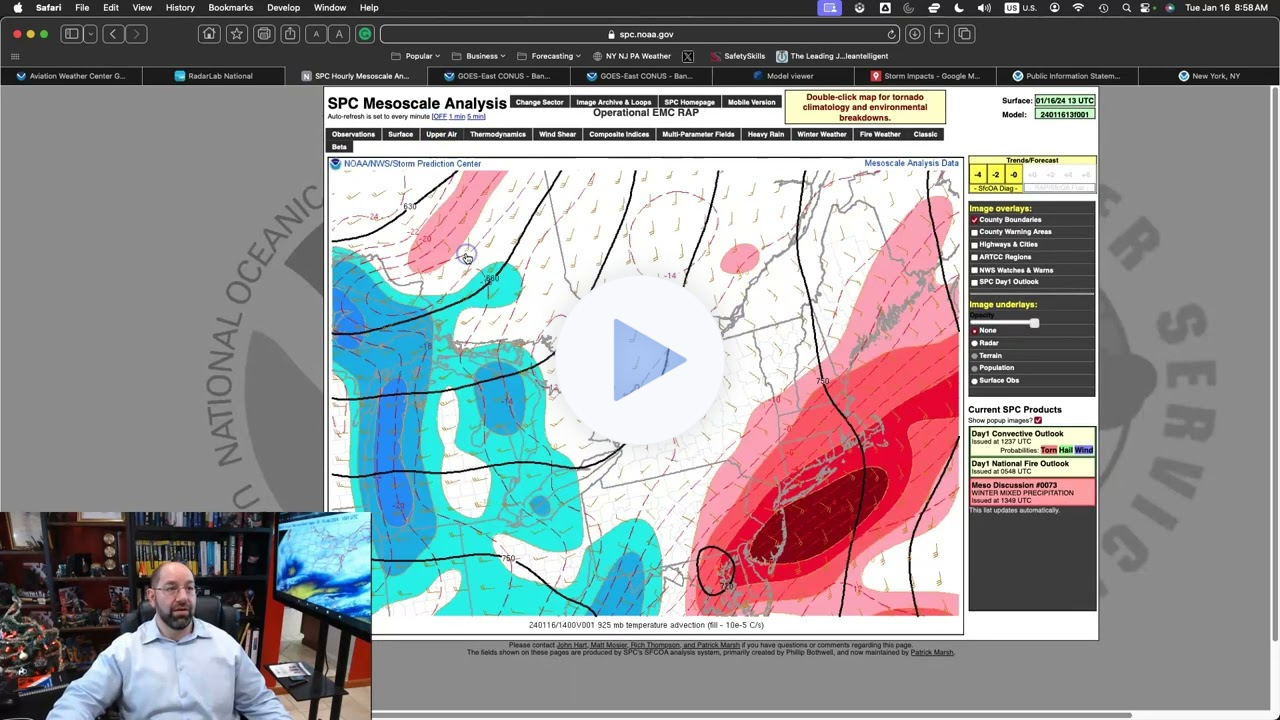1280x720 pixels.
Task: Open the Thermodynamics menu tab
Action: [497, 134]
